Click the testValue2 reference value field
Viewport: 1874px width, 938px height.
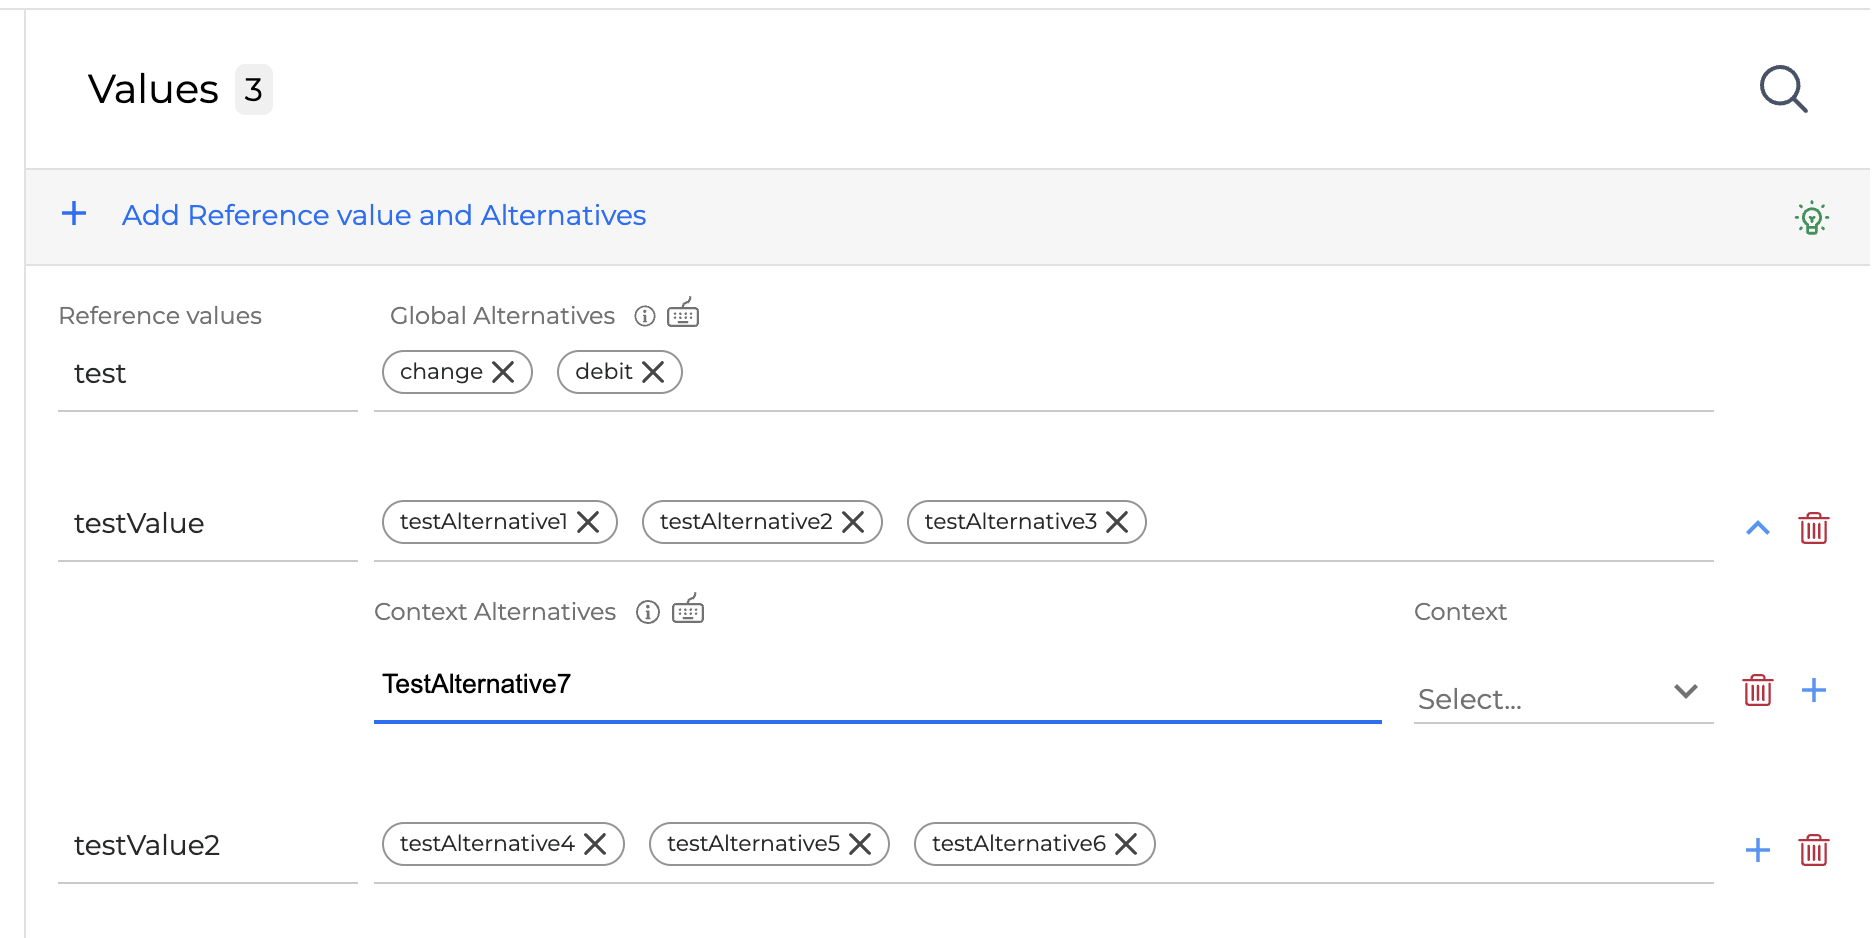click(x=207, y=846)
